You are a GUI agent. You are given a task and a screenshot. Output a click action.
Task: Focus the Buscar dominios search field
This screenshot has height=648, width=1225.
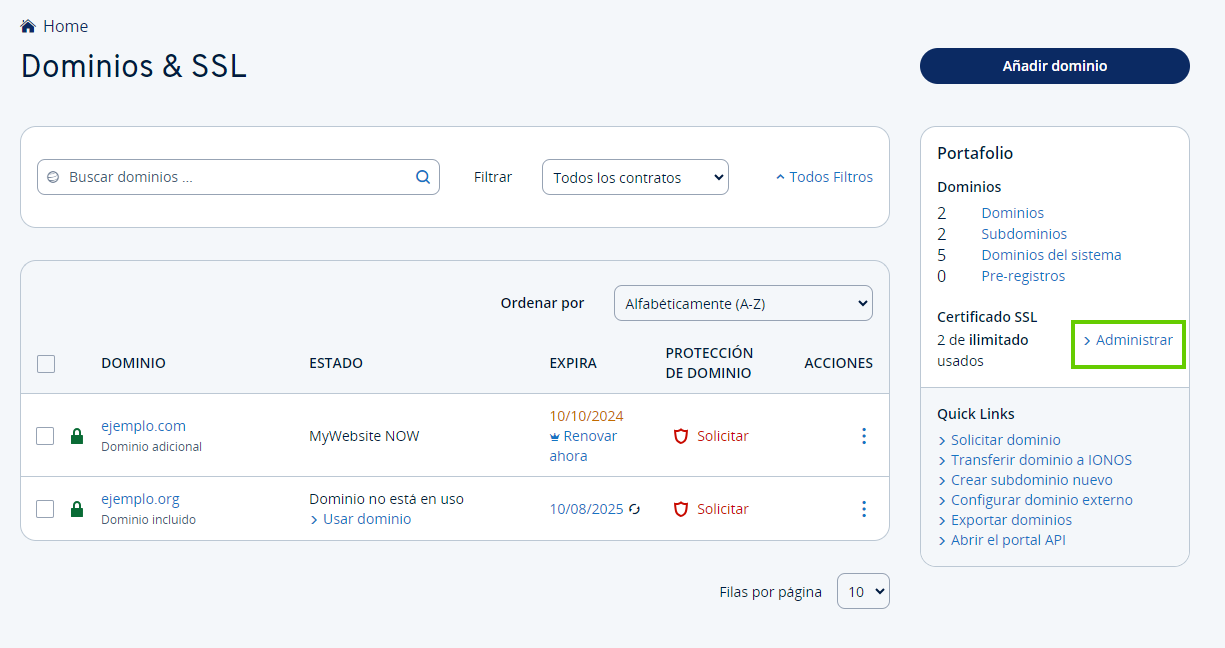point(235,177)
